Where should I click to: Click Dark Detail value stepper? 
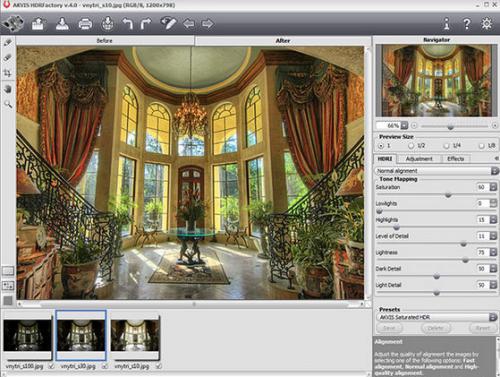pyautogui.click(x=493, y=269)
